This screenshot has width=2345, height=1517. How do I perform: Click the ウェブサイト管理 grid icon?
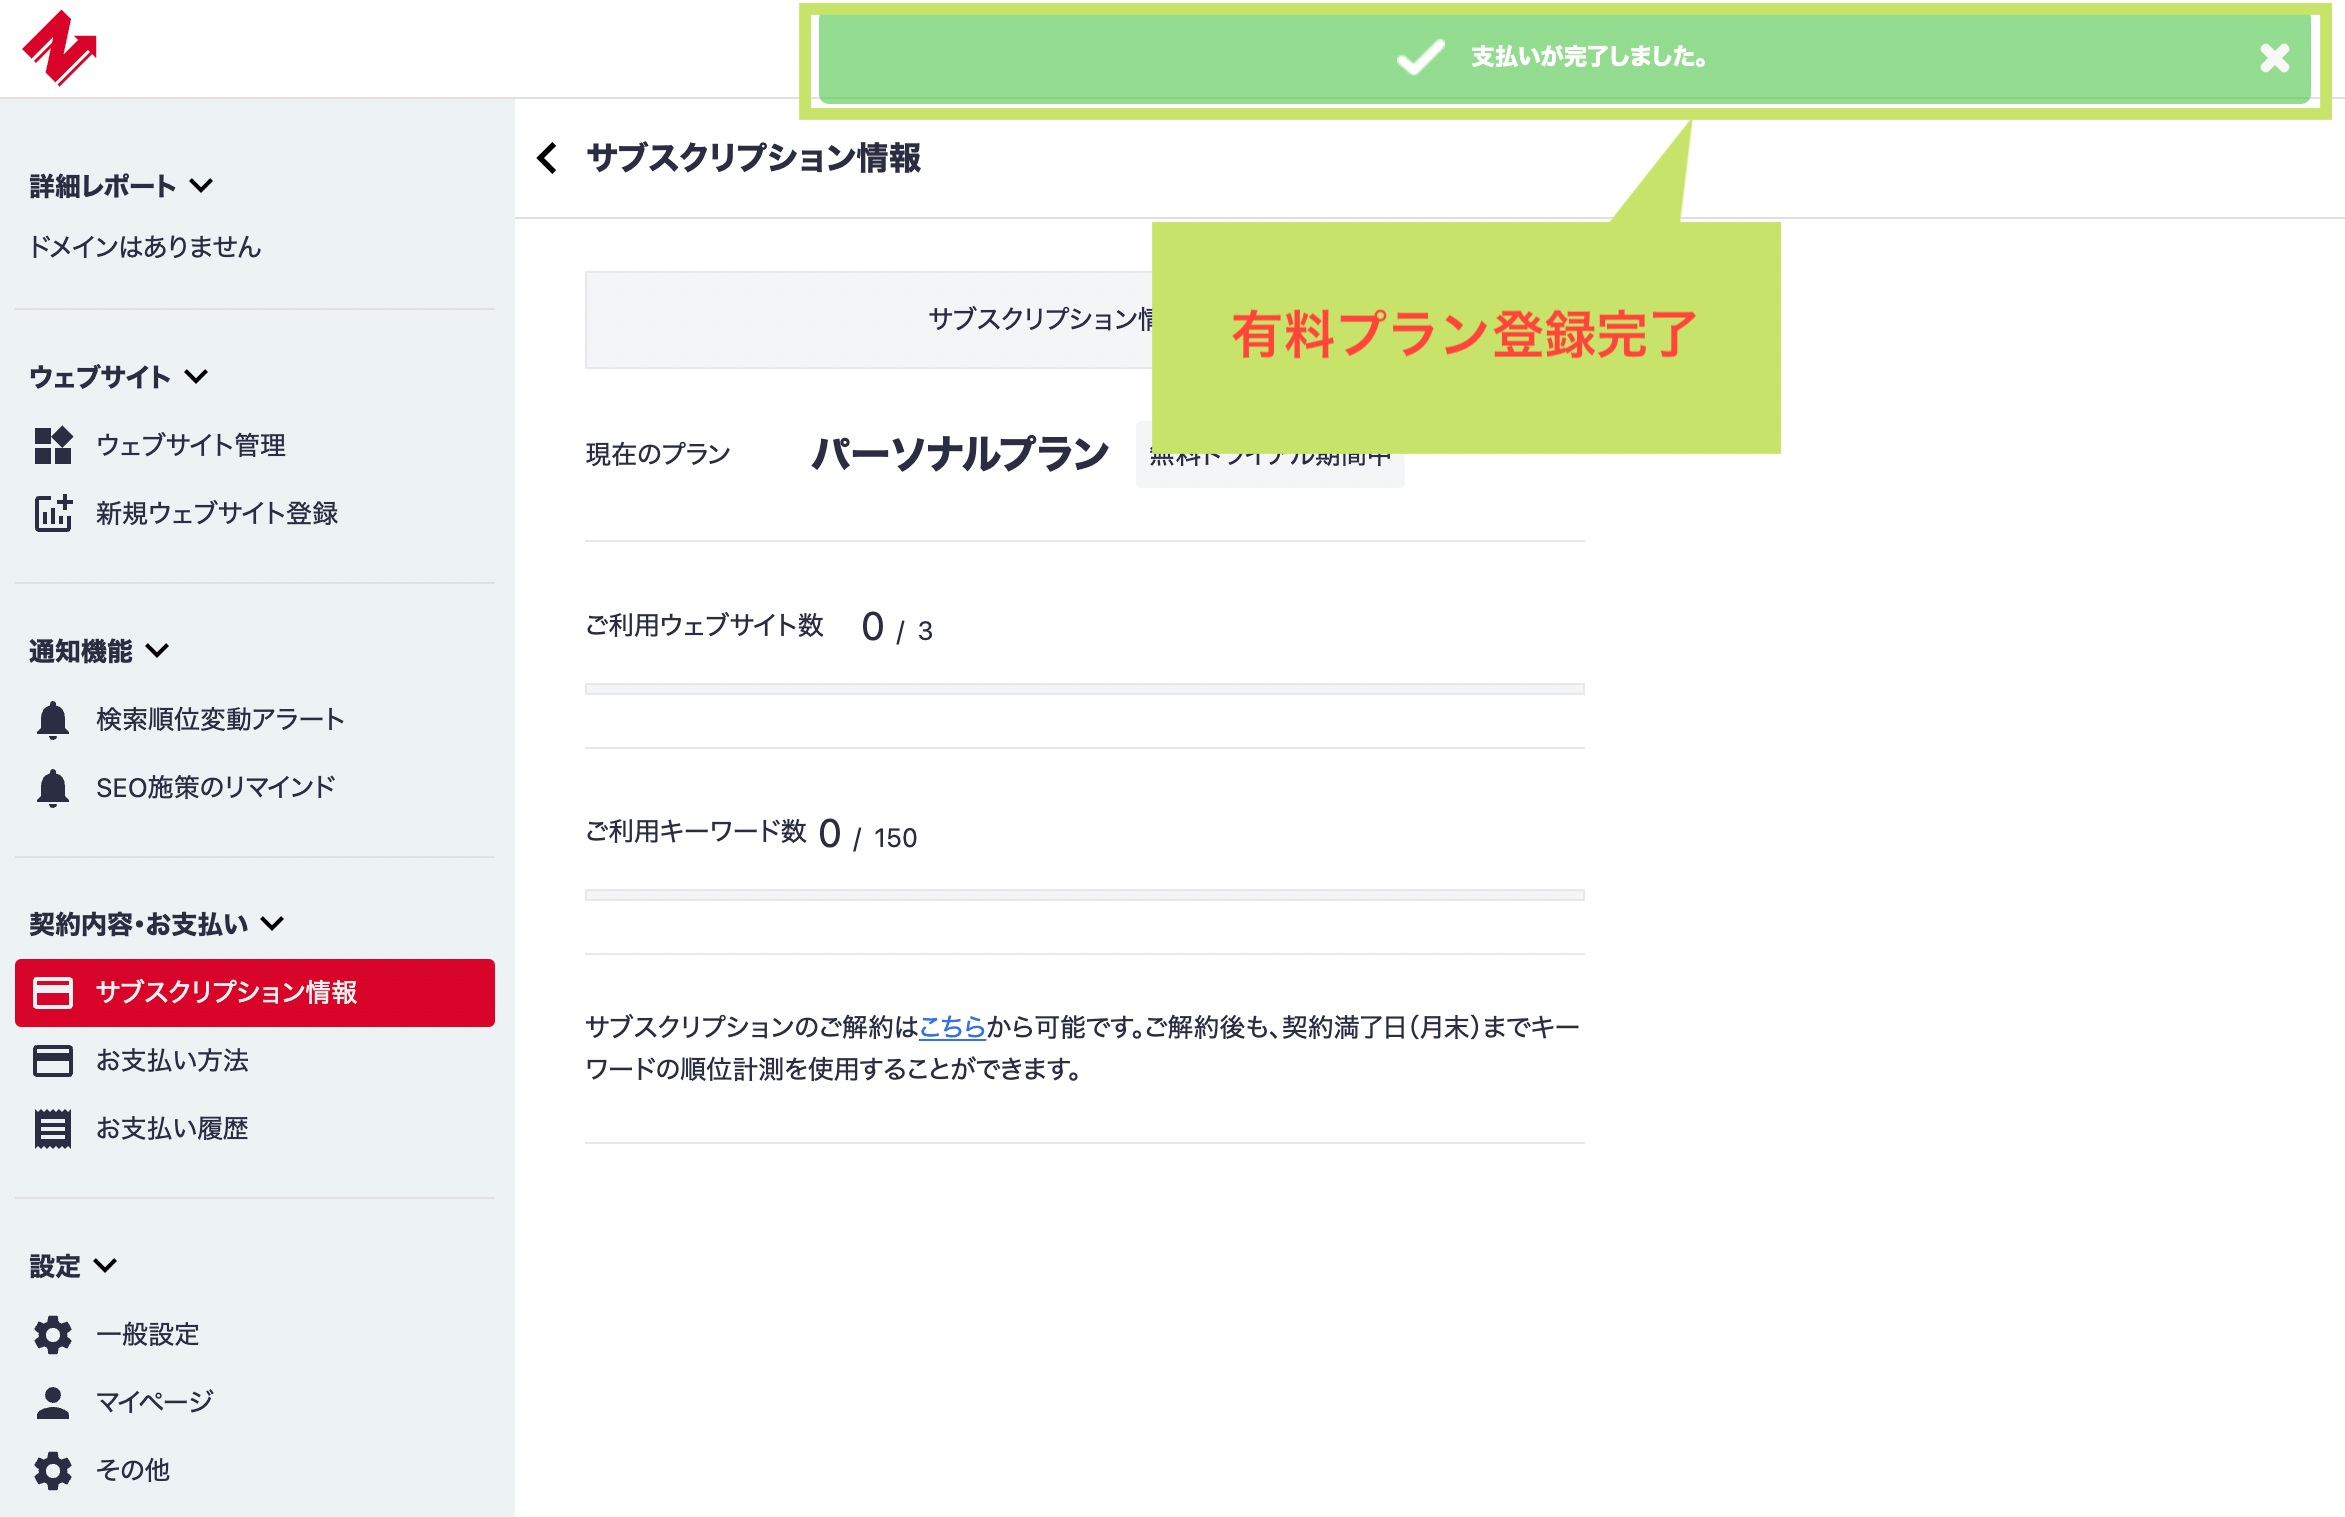[x=53, y=446]
